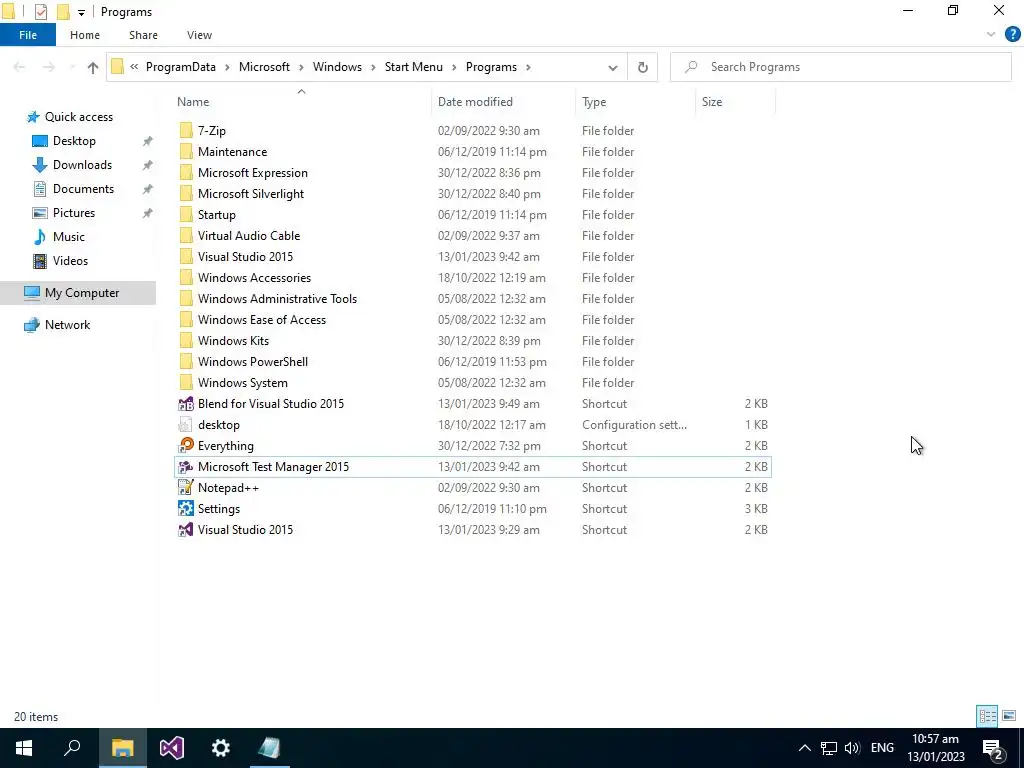1024x768 pixels.
Task: Open Visual Studio from the taskbar
Action: pos(172,748)
